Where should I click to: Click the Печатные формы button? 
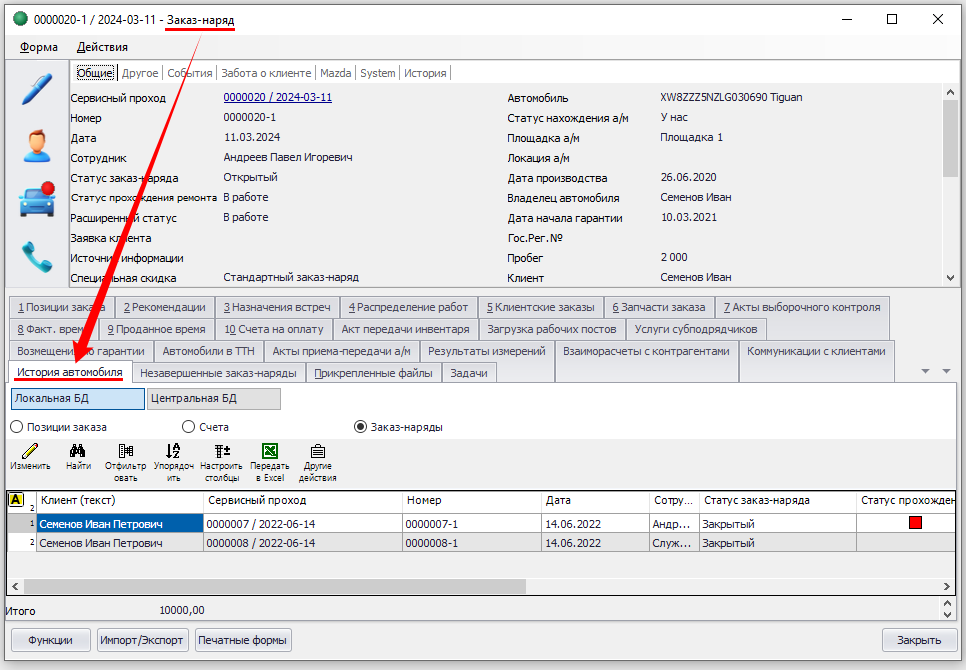tap(243, 640)
